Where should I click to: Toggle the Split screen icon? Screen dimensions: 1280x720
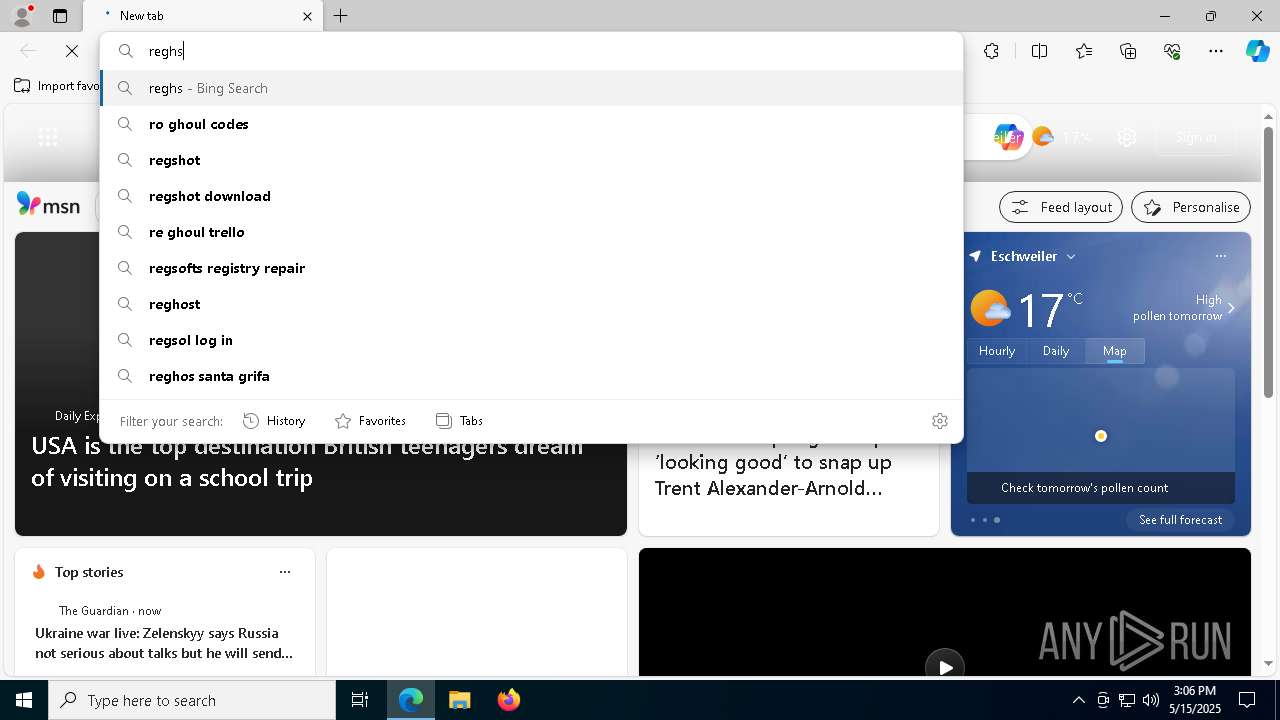pyautogui.click(x=1039, y=51)
